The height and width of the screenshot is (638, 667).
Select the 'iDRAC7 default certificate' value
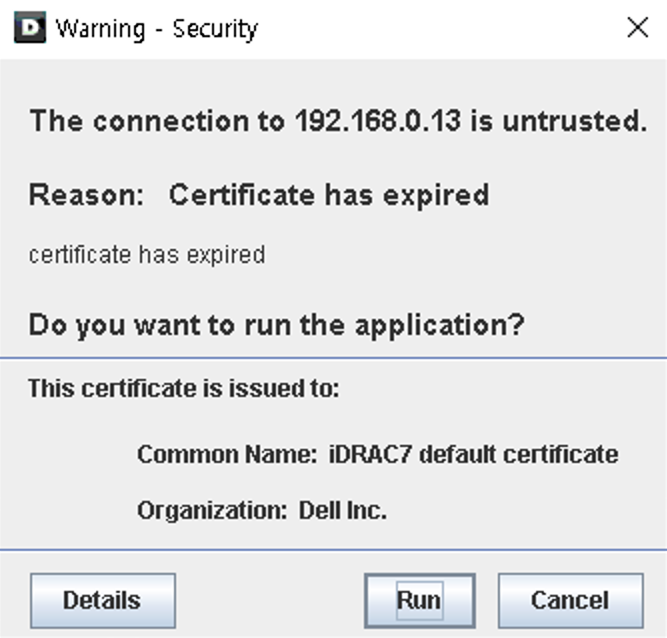[x=473, y=454]
